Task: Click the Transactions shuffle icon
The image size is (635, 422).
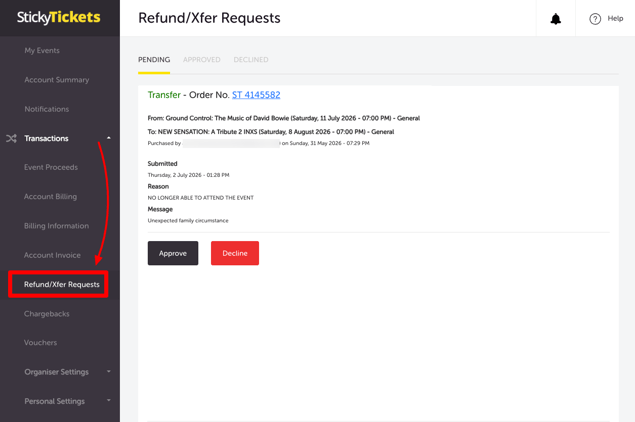Action: tap(11, 139)
